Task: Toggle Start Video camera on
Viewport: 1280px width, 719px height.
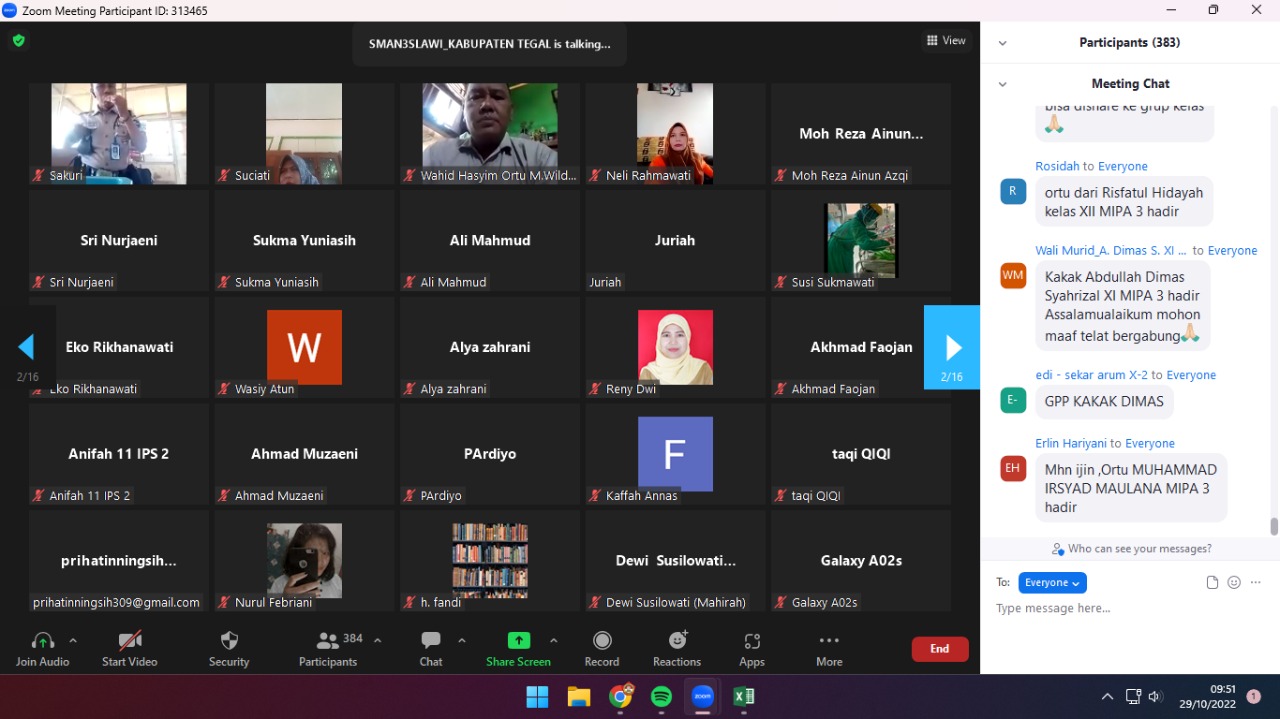Action: click(129, 641)
